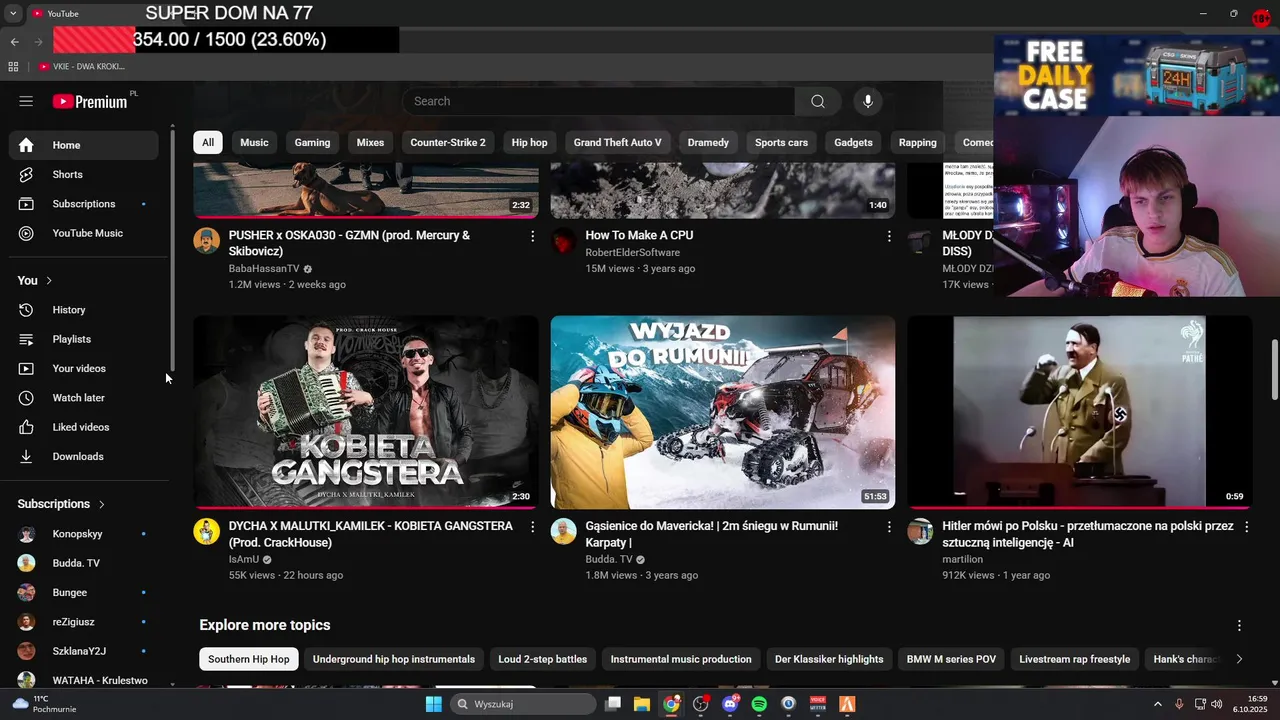Screen dimensions: 1280x720
Task: Click the page vertical scrollbar
Action: pyautogui.click(x=1274, y=370)
